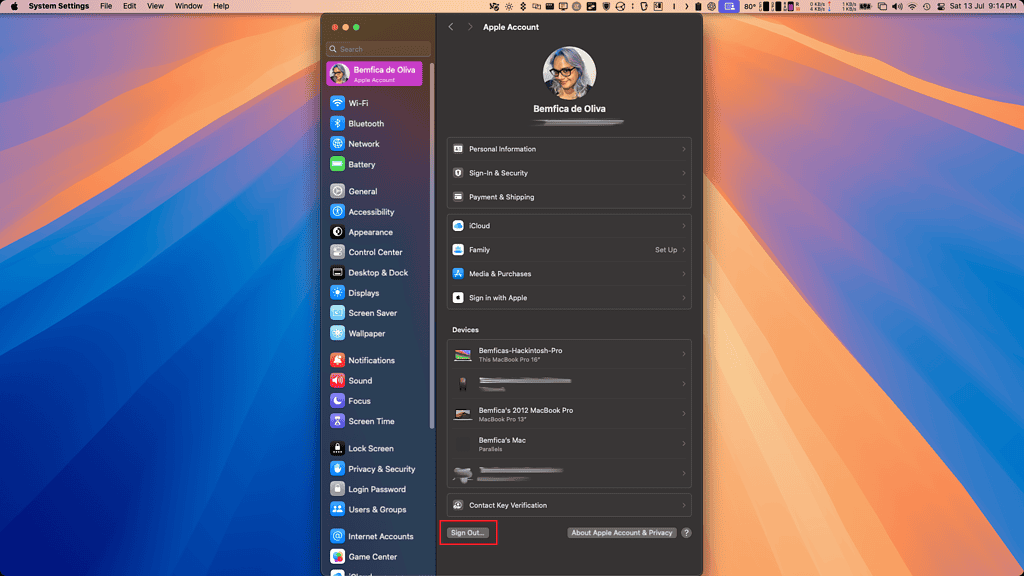The image size is (1024, 576).
Task: Open the Window menu
Action: click(188, 6)
